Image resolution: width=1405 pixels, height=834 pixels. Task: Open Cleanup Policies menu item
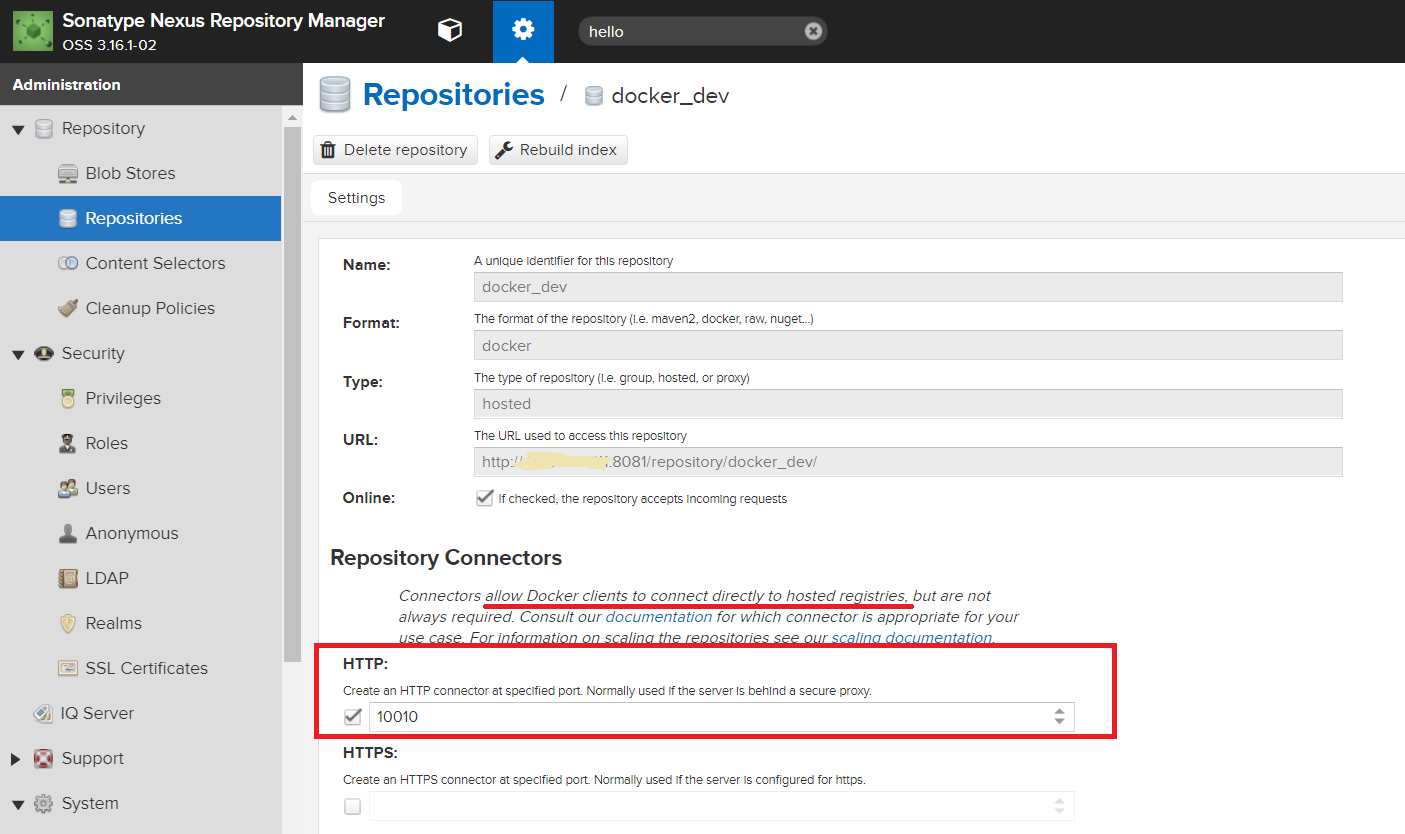pyautogui.click(x=150, y=308)
